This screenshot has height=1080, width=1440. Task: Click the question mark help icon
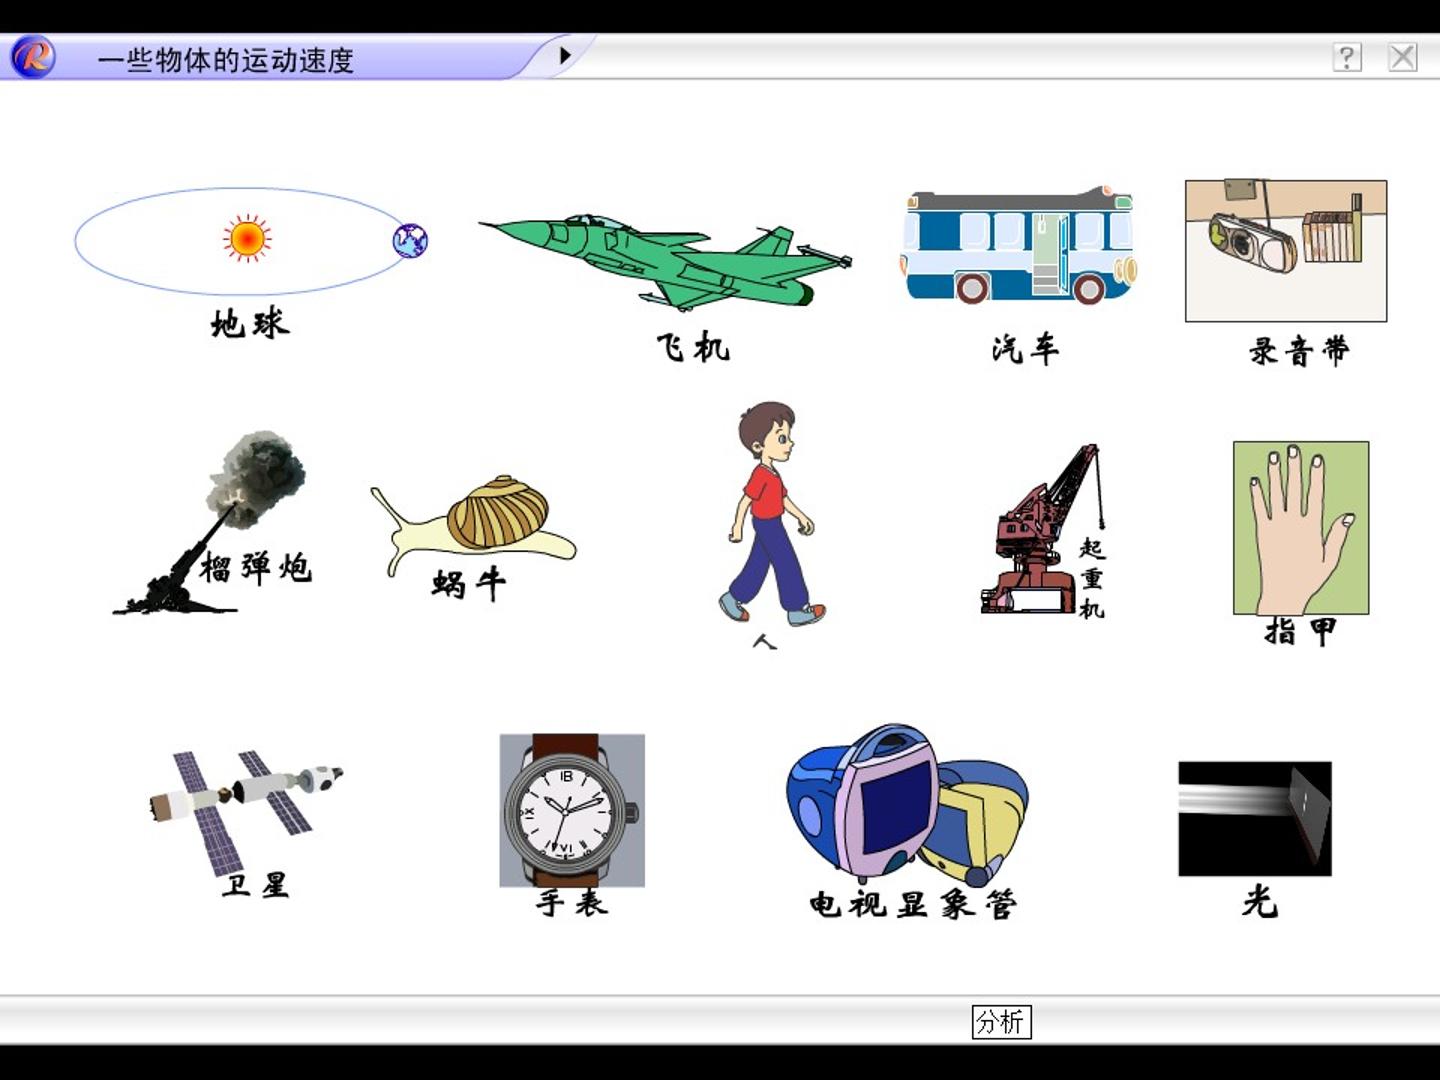point(1347,57)
